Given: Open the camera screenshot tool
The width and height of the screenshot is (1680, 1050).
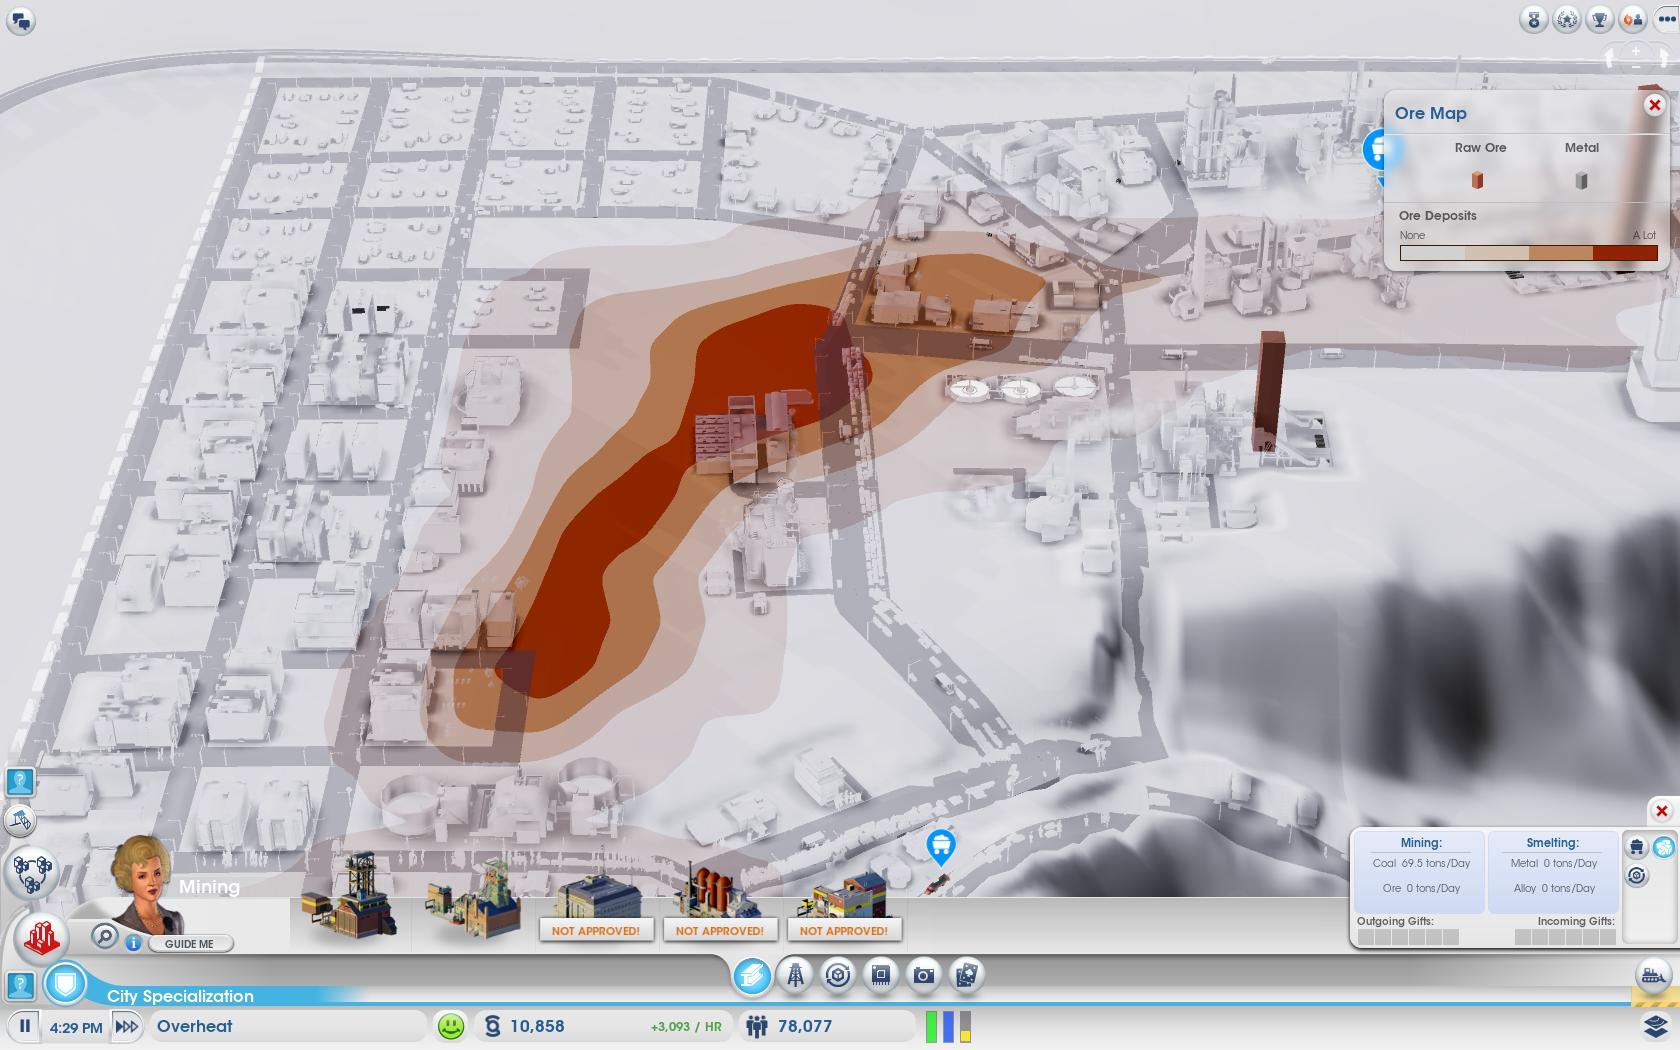Looking at the screenshot, I should coord(923,975).
